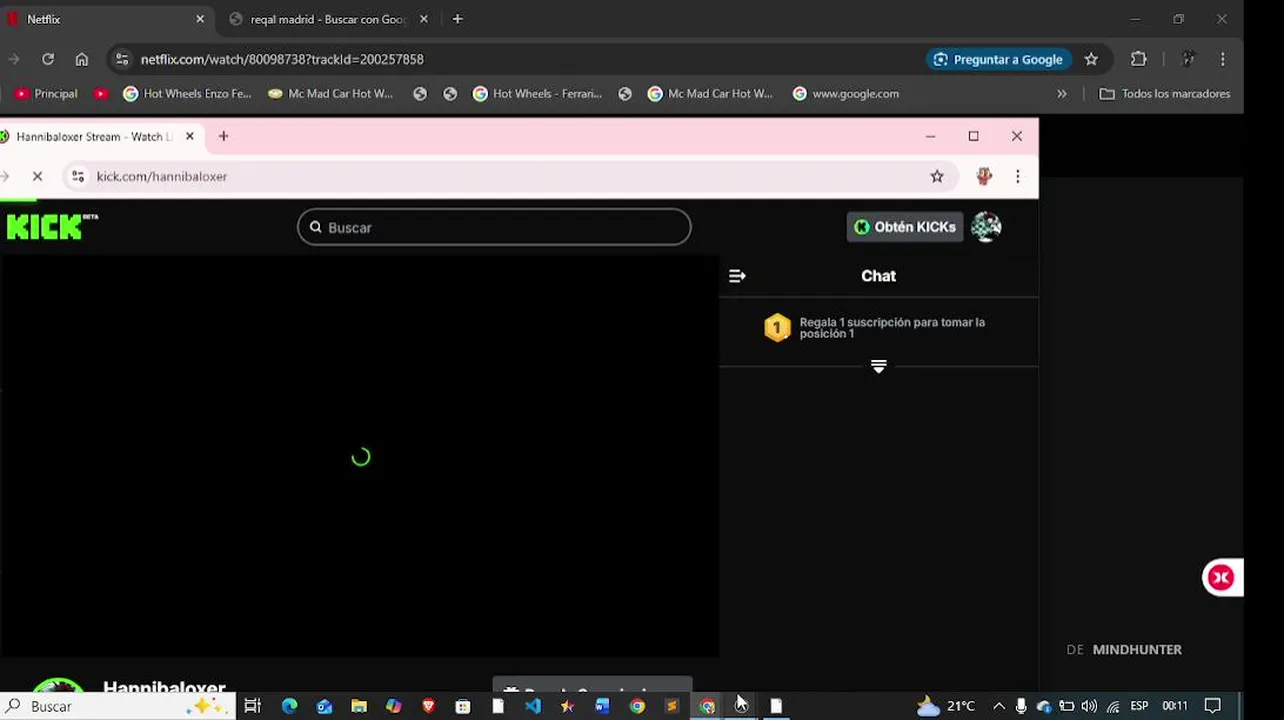Screen dimensions: 1284x720
Task: View site info icon in Kick address bar
Action: point(78,176)
